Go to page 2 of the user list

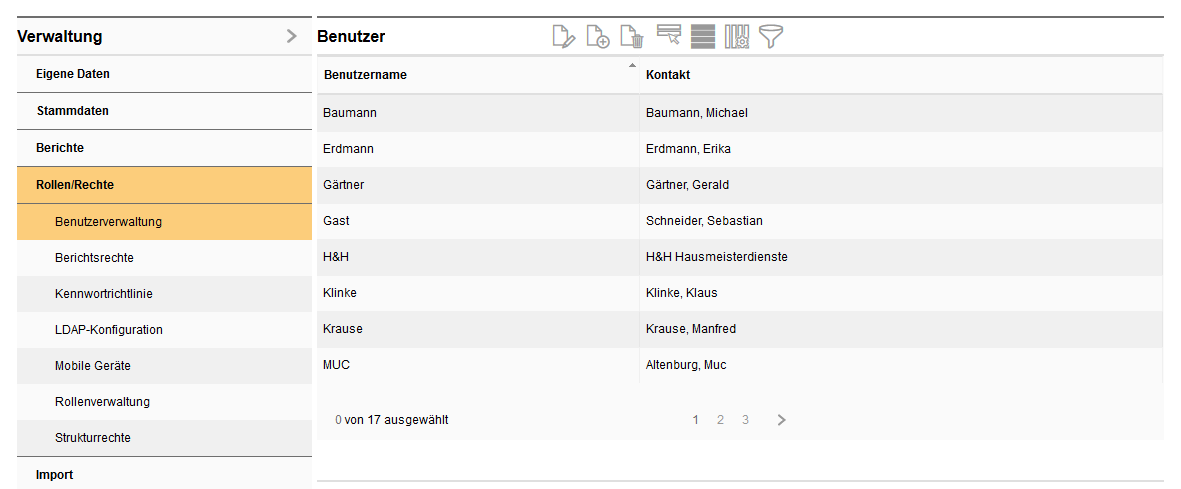click(720, 420)
